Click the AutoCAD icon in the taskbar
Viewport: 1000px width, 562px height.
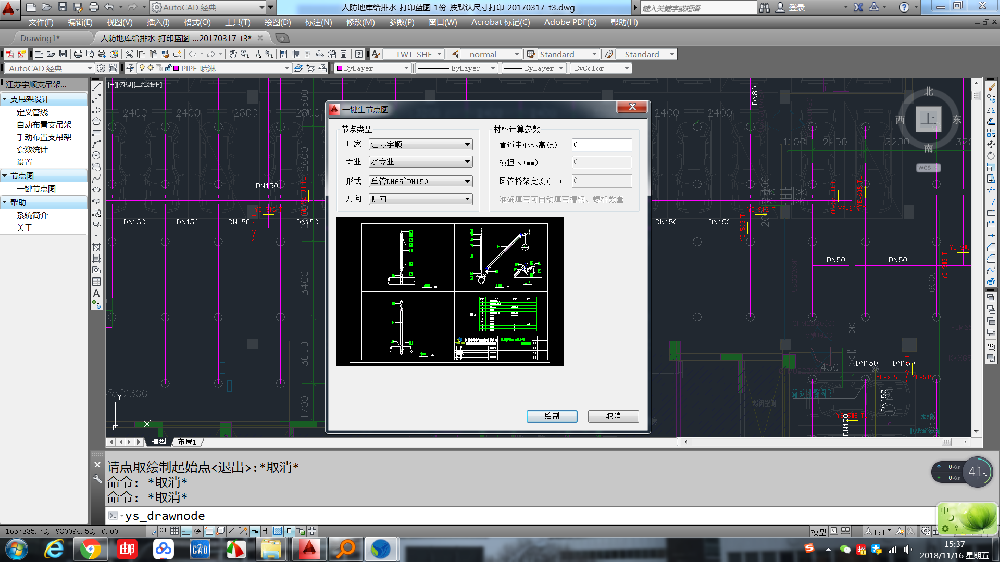(310, 548)
